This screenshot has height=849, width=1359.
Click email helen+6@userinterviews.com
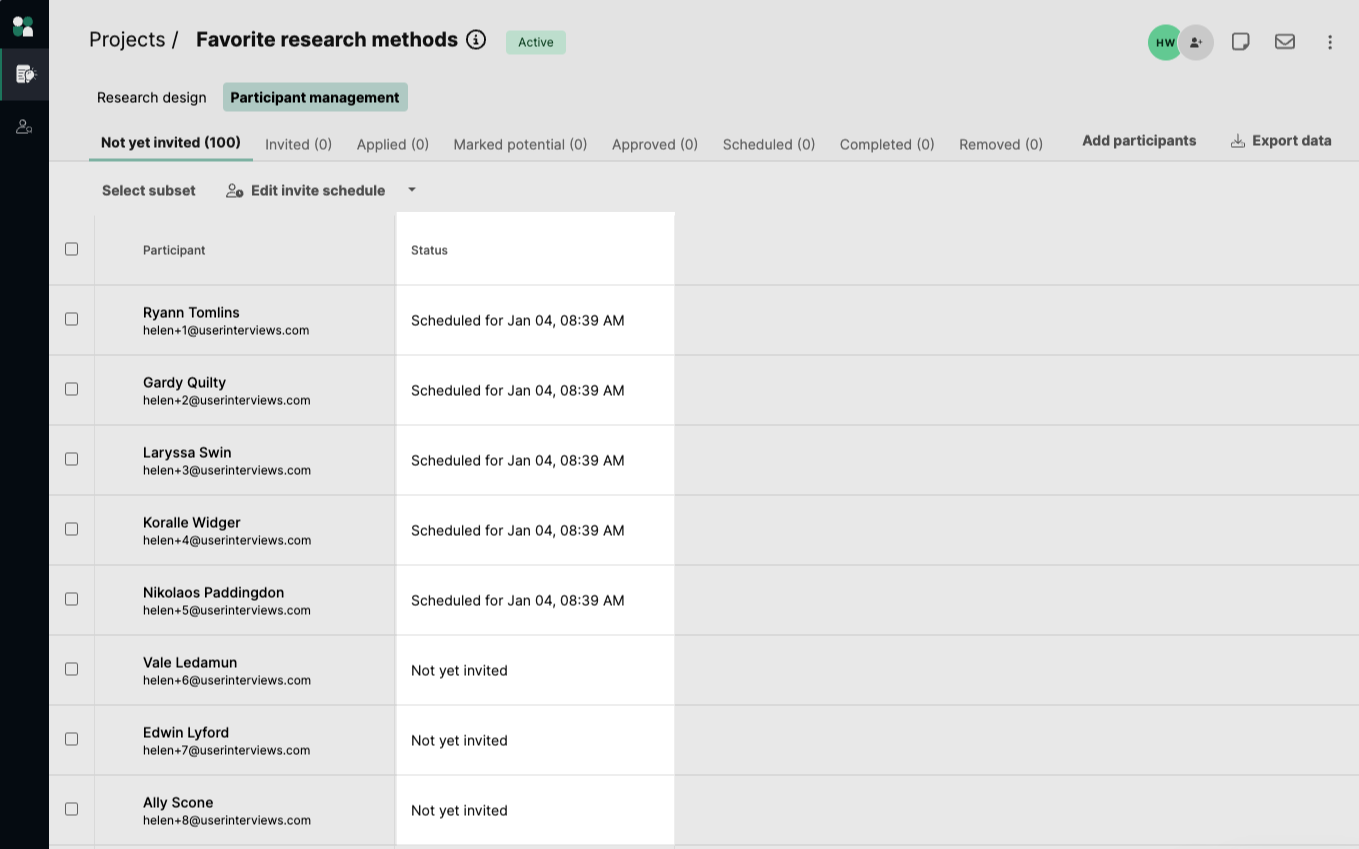coord(227,680)
